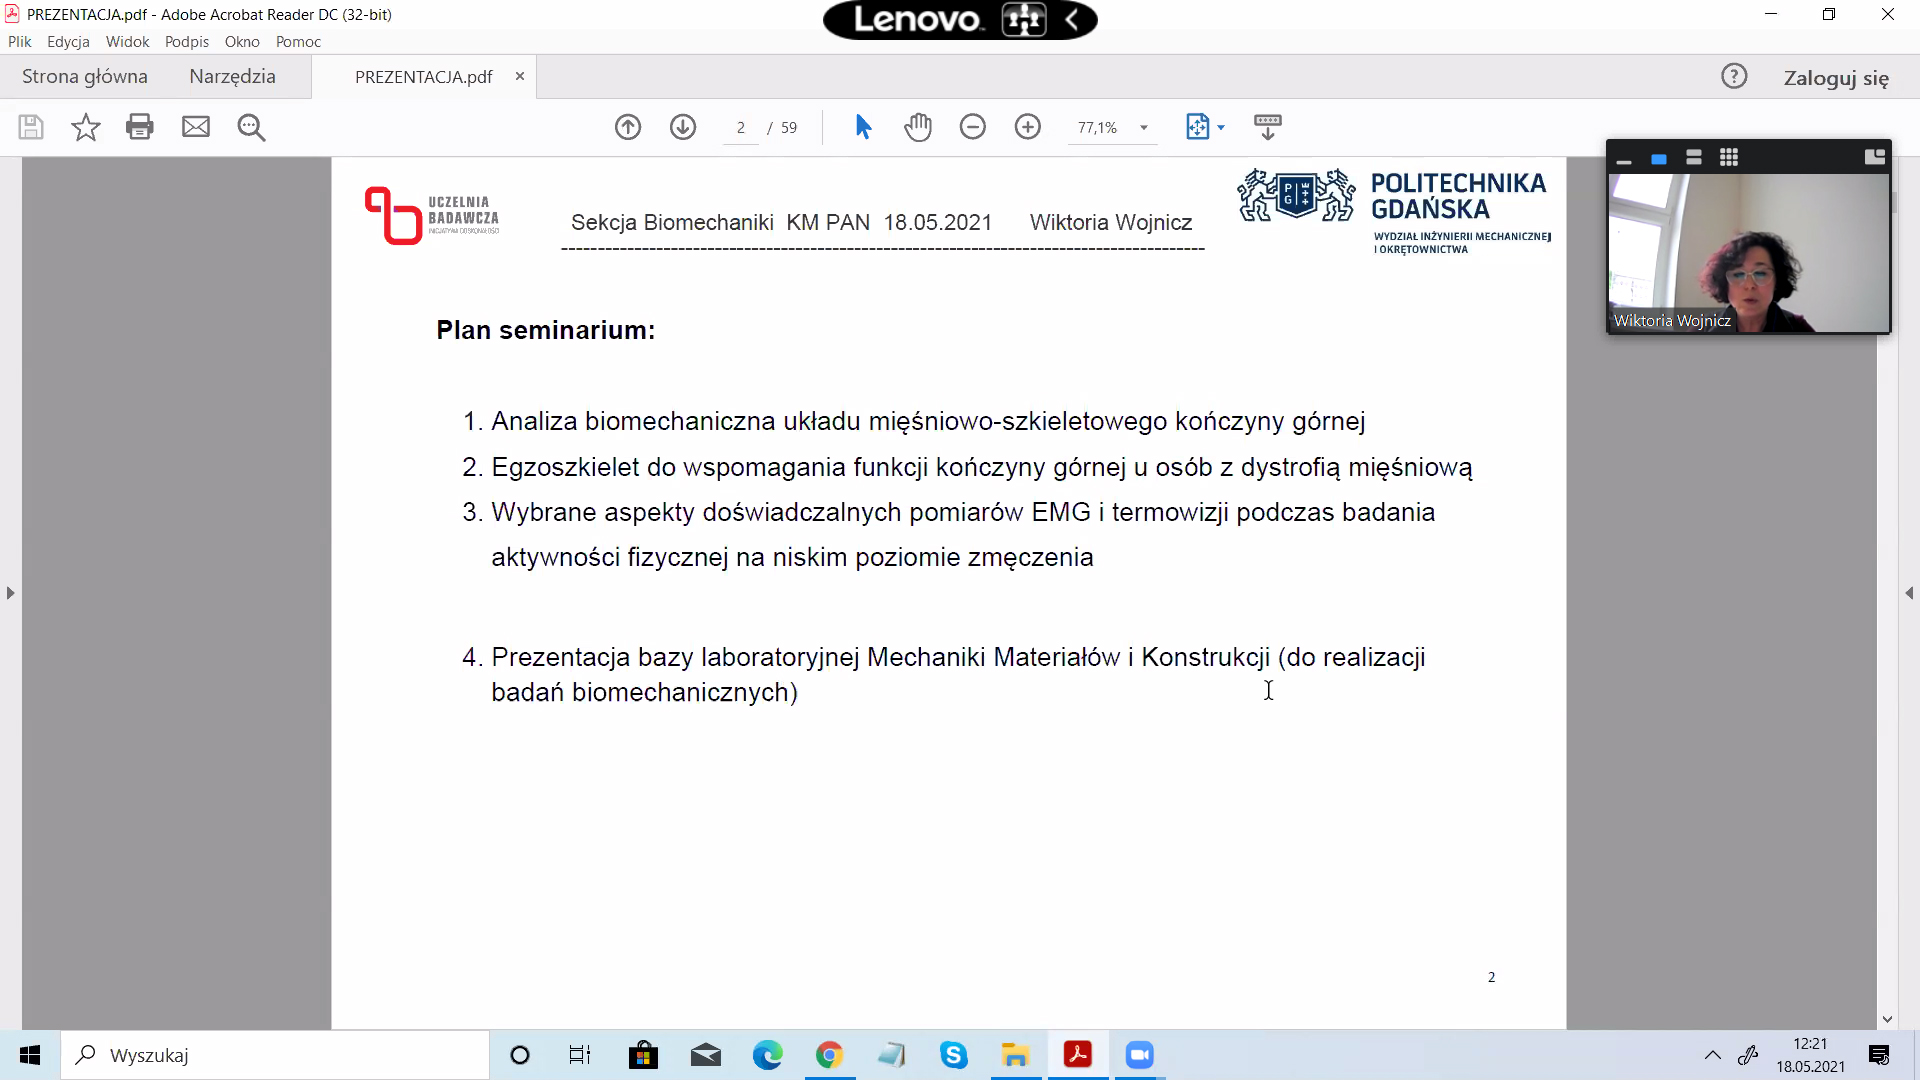Open Acrobat help question mark
The image size is (1920, 1080).
click(x=1734, y=77)
